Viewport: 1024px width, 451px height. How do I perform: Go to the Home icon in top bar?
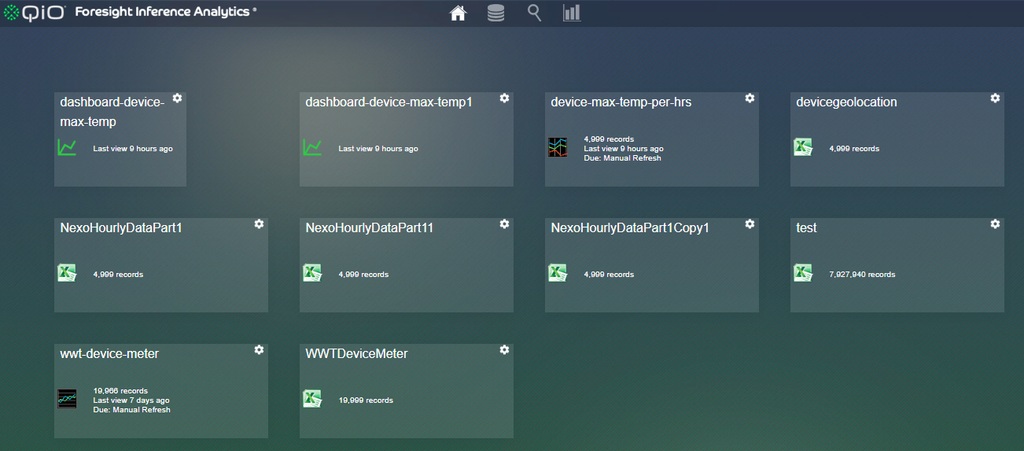pyautogui.click(x=458, y=13)
